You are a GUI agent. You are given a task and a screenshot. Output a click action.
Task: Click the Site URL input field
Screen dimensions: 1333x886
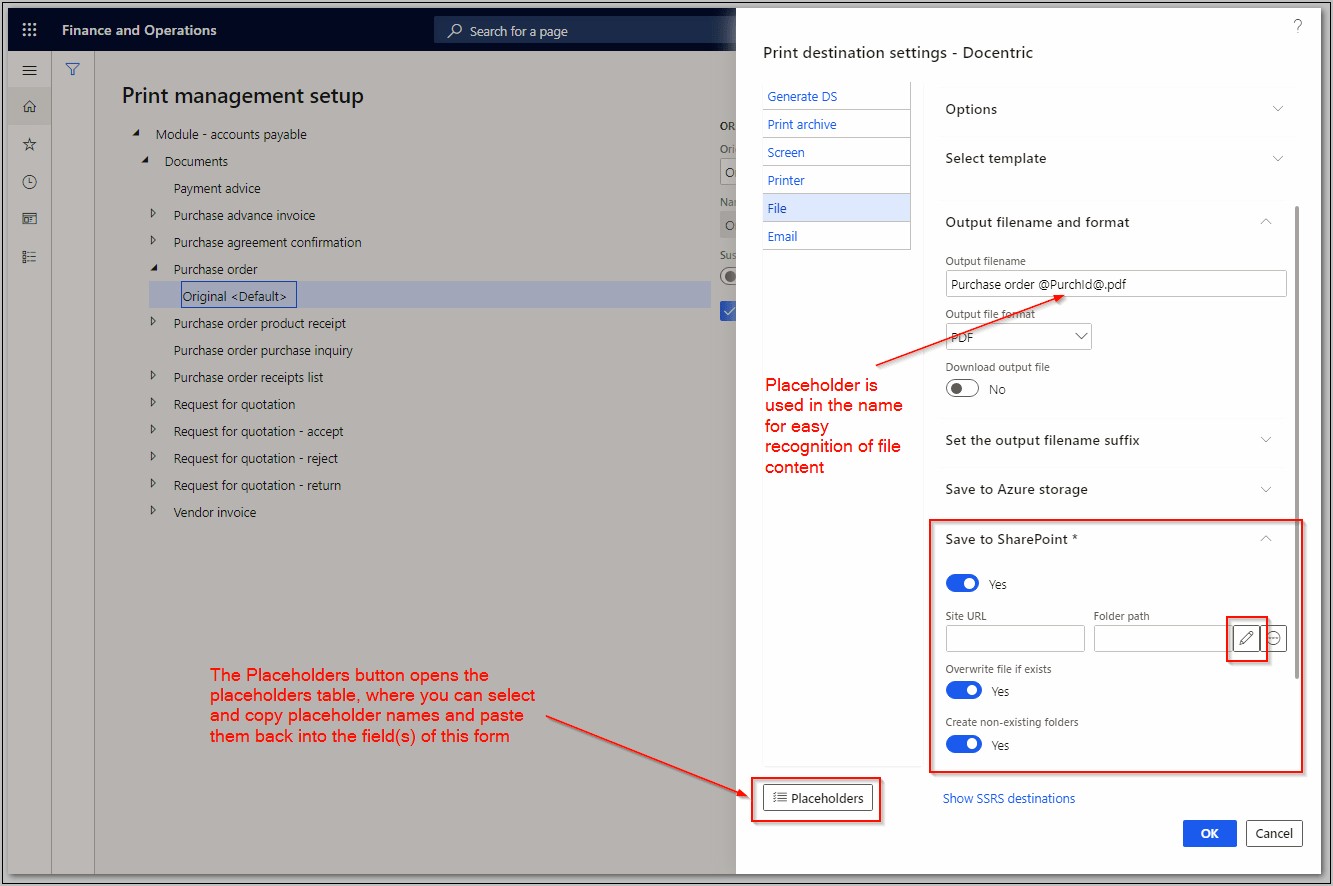1015,638
